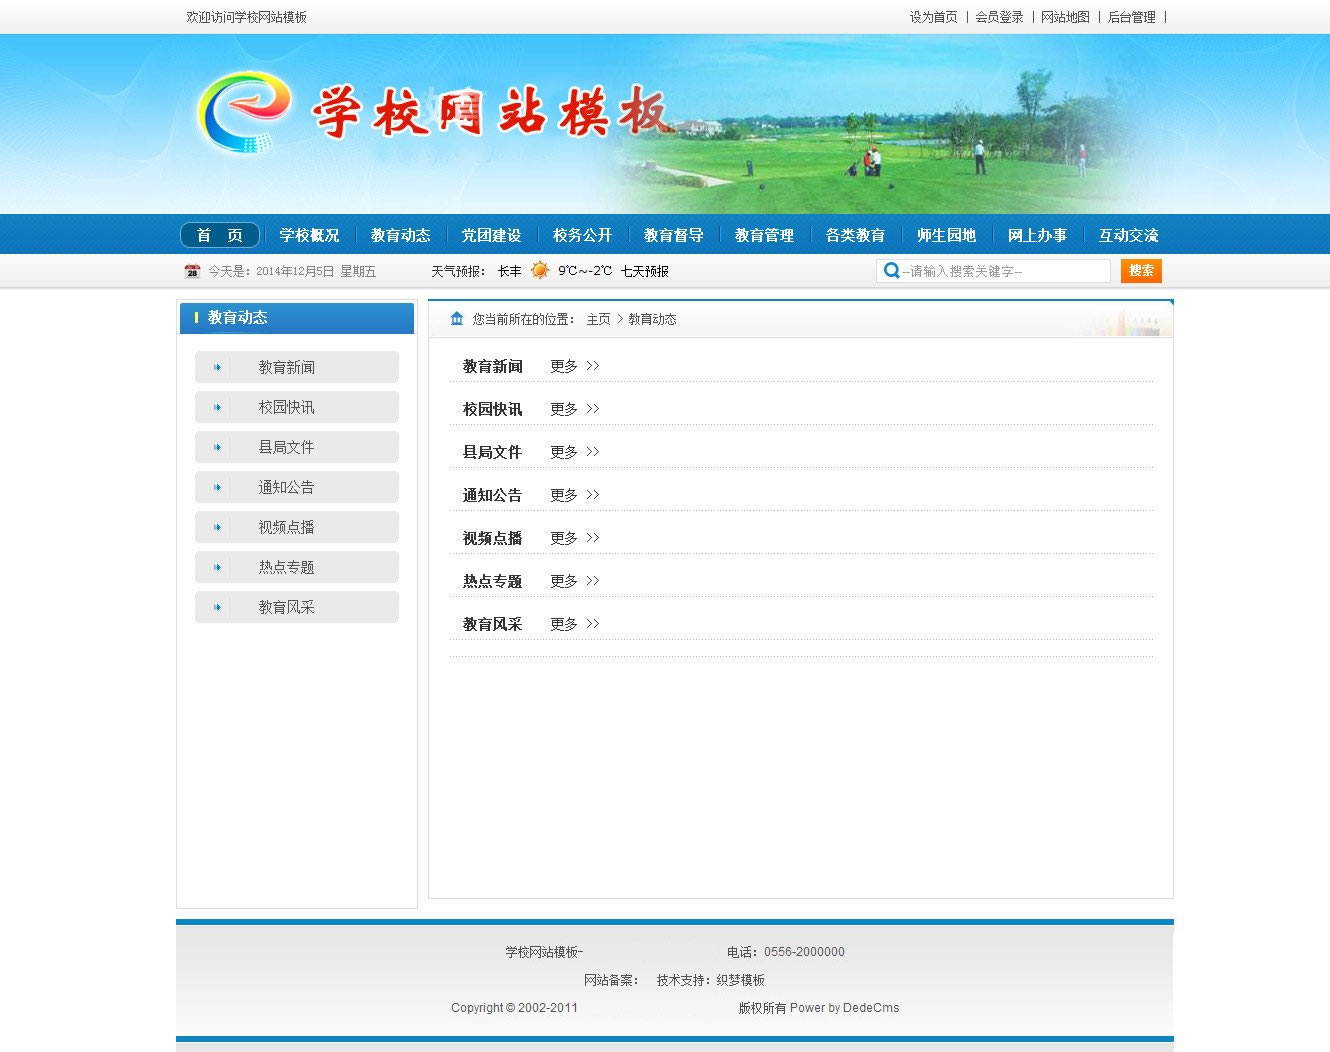1330x1052 pixels.
Task: Click 网站地图 link at top
Action: coord(1065,17)
